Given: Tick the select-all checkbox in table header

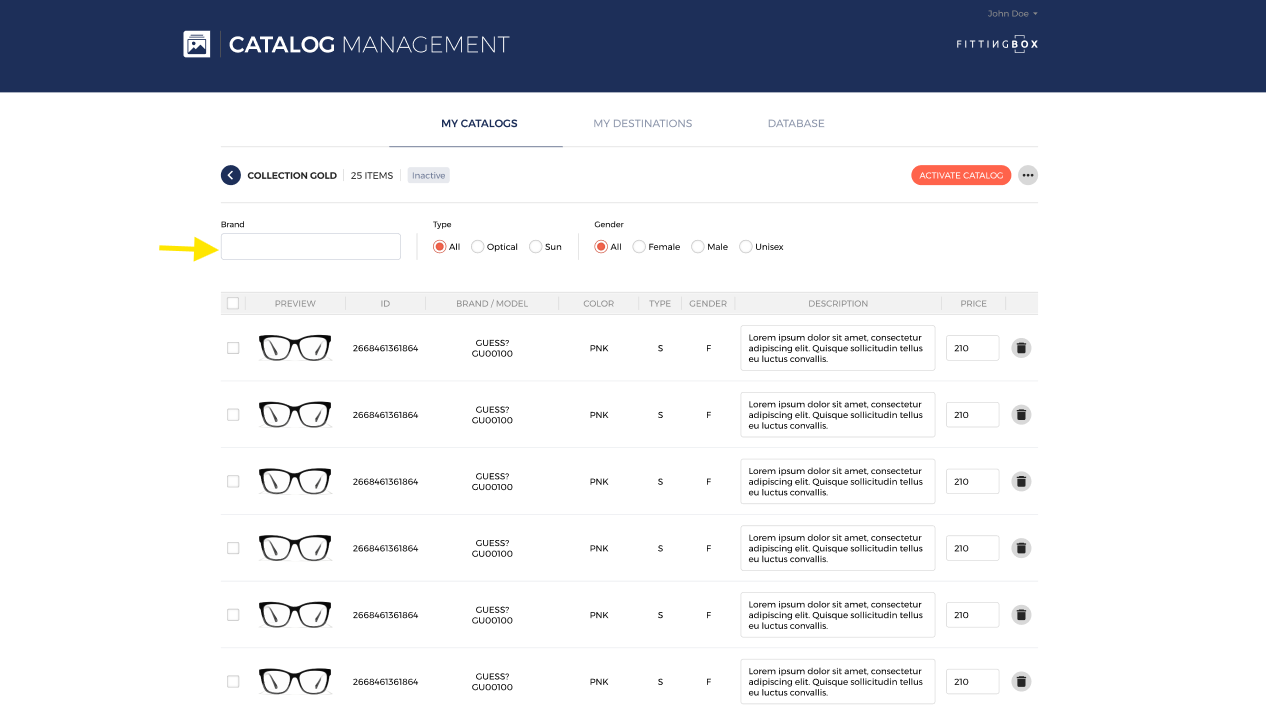Looking at the screenshot, I should pyautogui.click(x=233, y=303).
